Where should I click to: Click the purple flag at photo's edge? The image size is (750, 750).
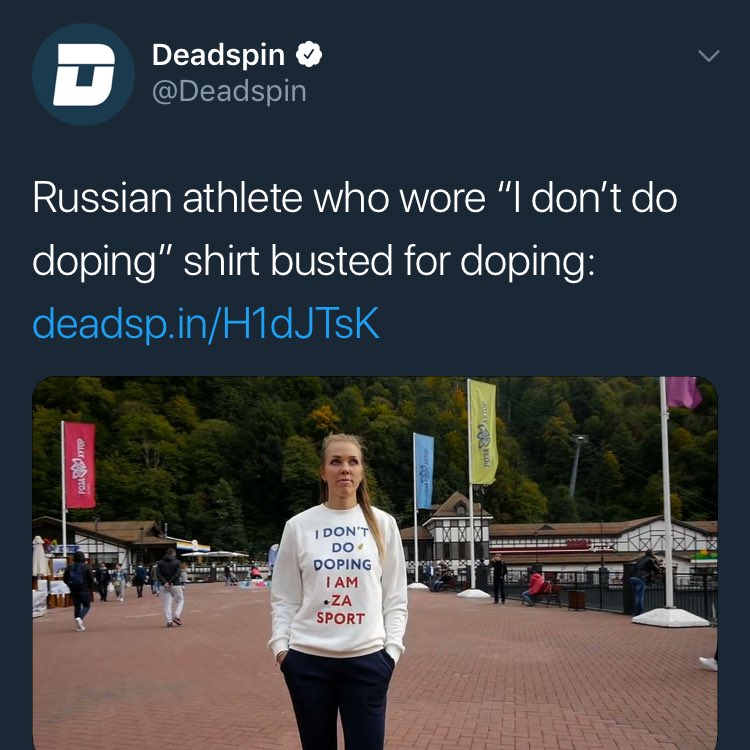pos(683,392)
